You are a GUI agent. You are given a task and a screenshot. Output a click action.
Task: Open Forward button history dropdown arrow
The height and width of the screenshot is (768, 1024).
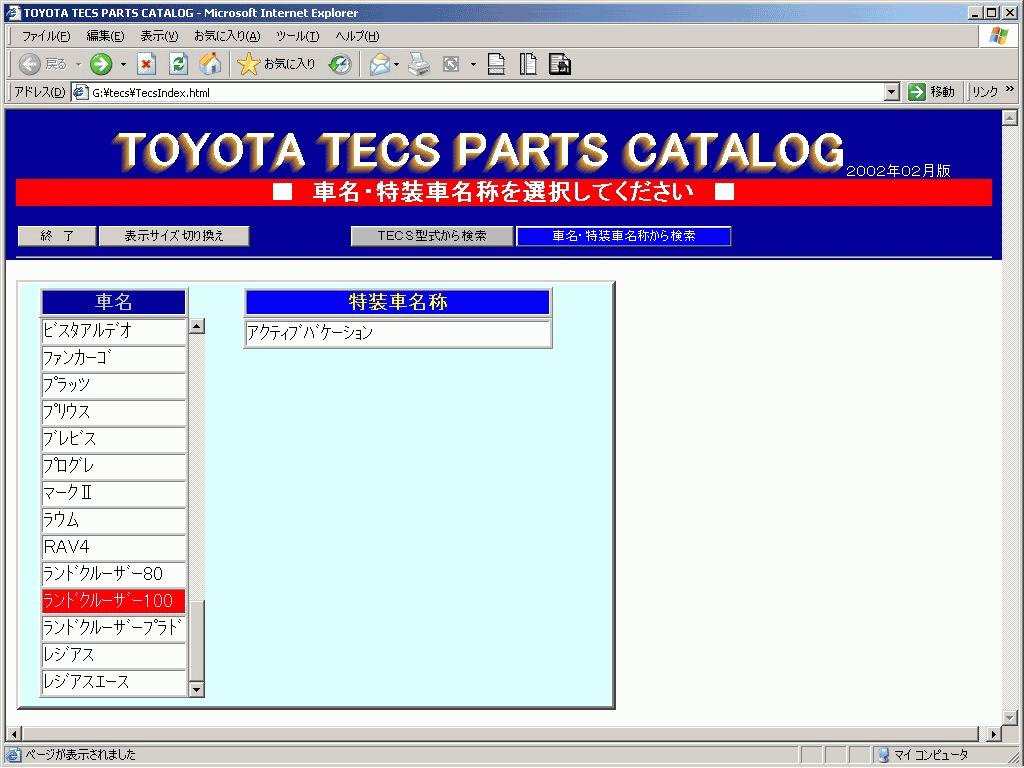(x=123, y=65)
